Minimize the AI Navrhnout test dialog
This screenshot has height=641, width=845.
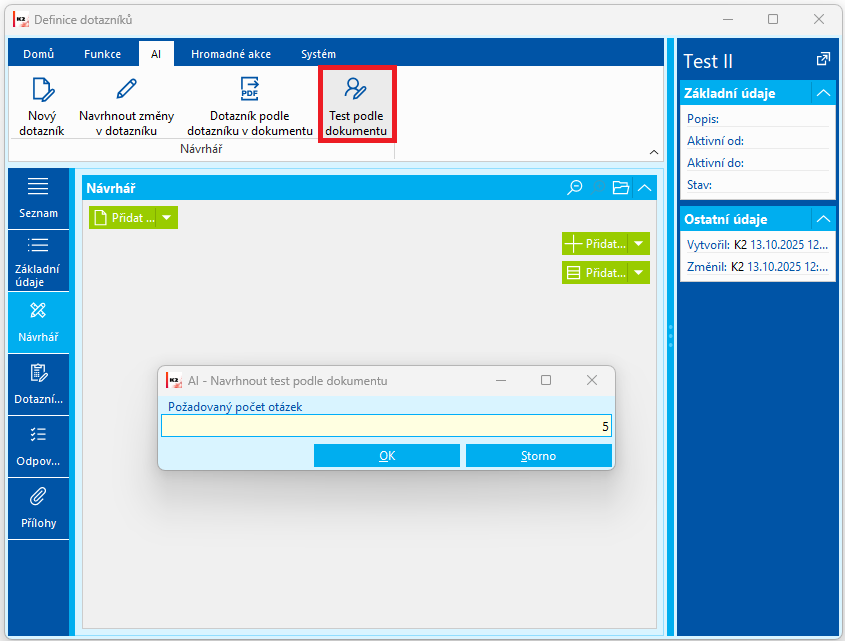click(x=501, y=380)
